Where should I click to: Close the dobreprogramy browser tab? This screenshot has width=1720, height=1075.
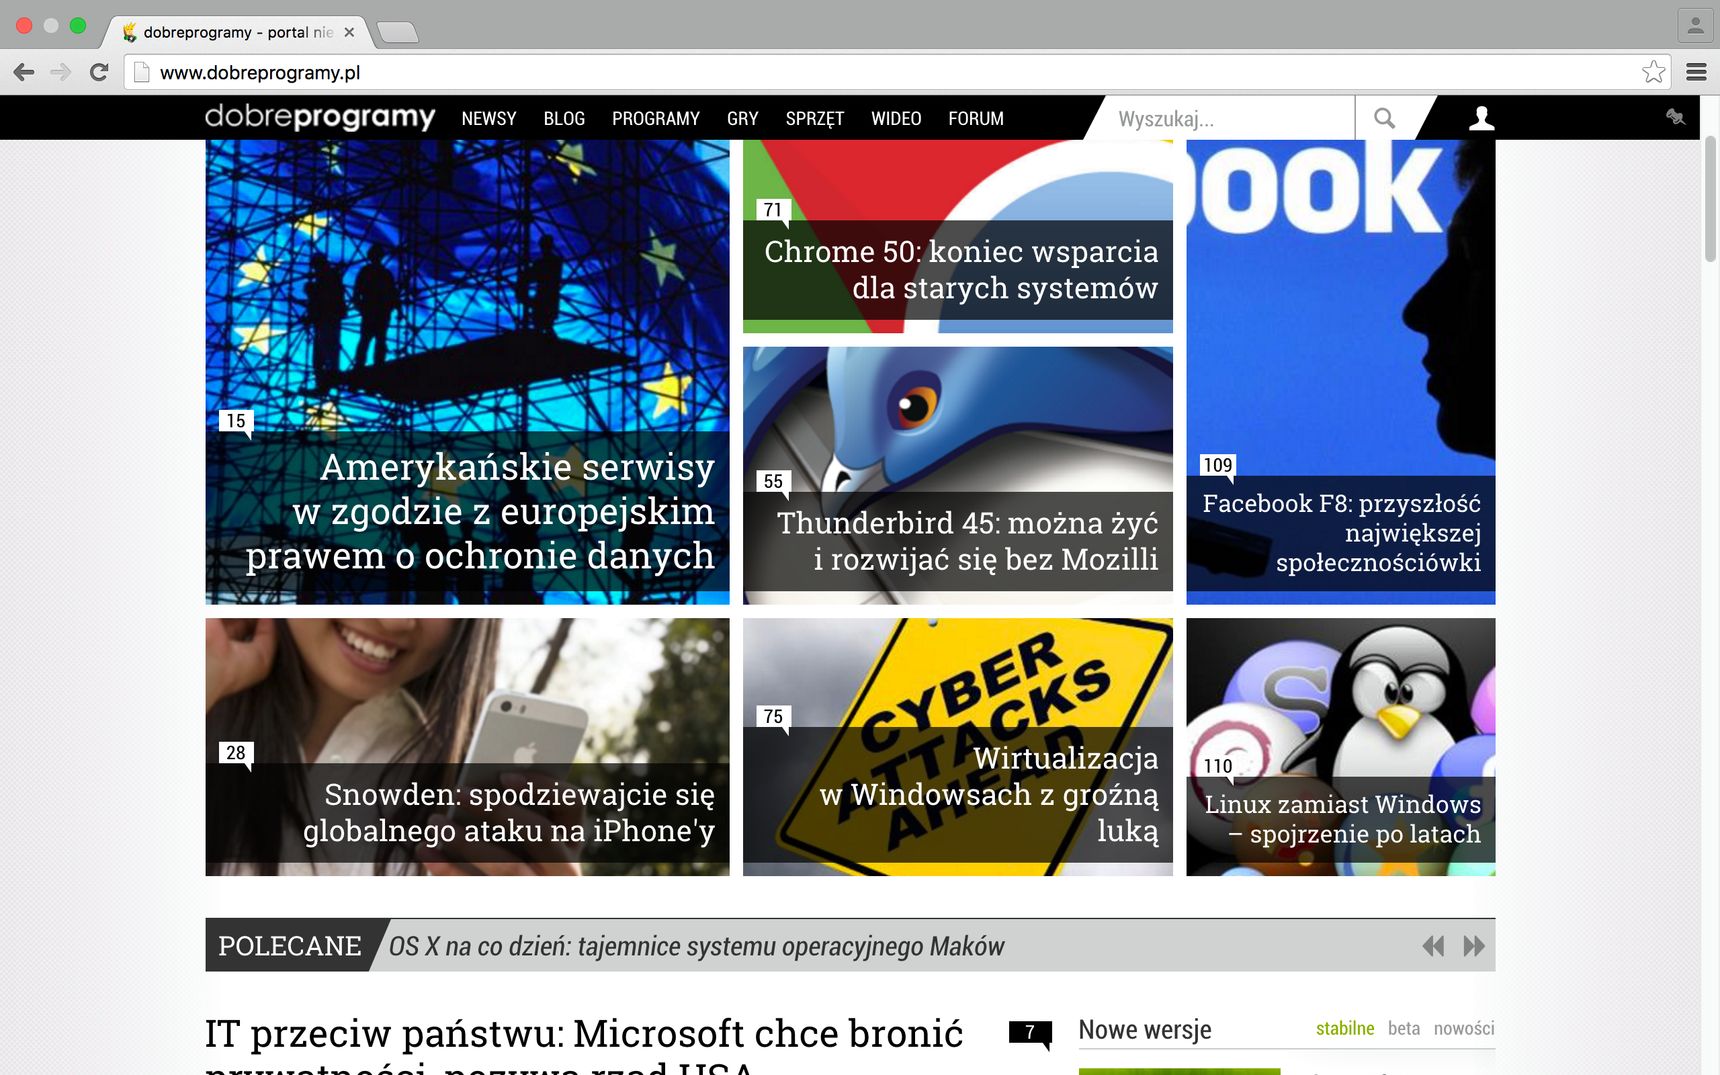pyautogui.click(x=349, y=32)
